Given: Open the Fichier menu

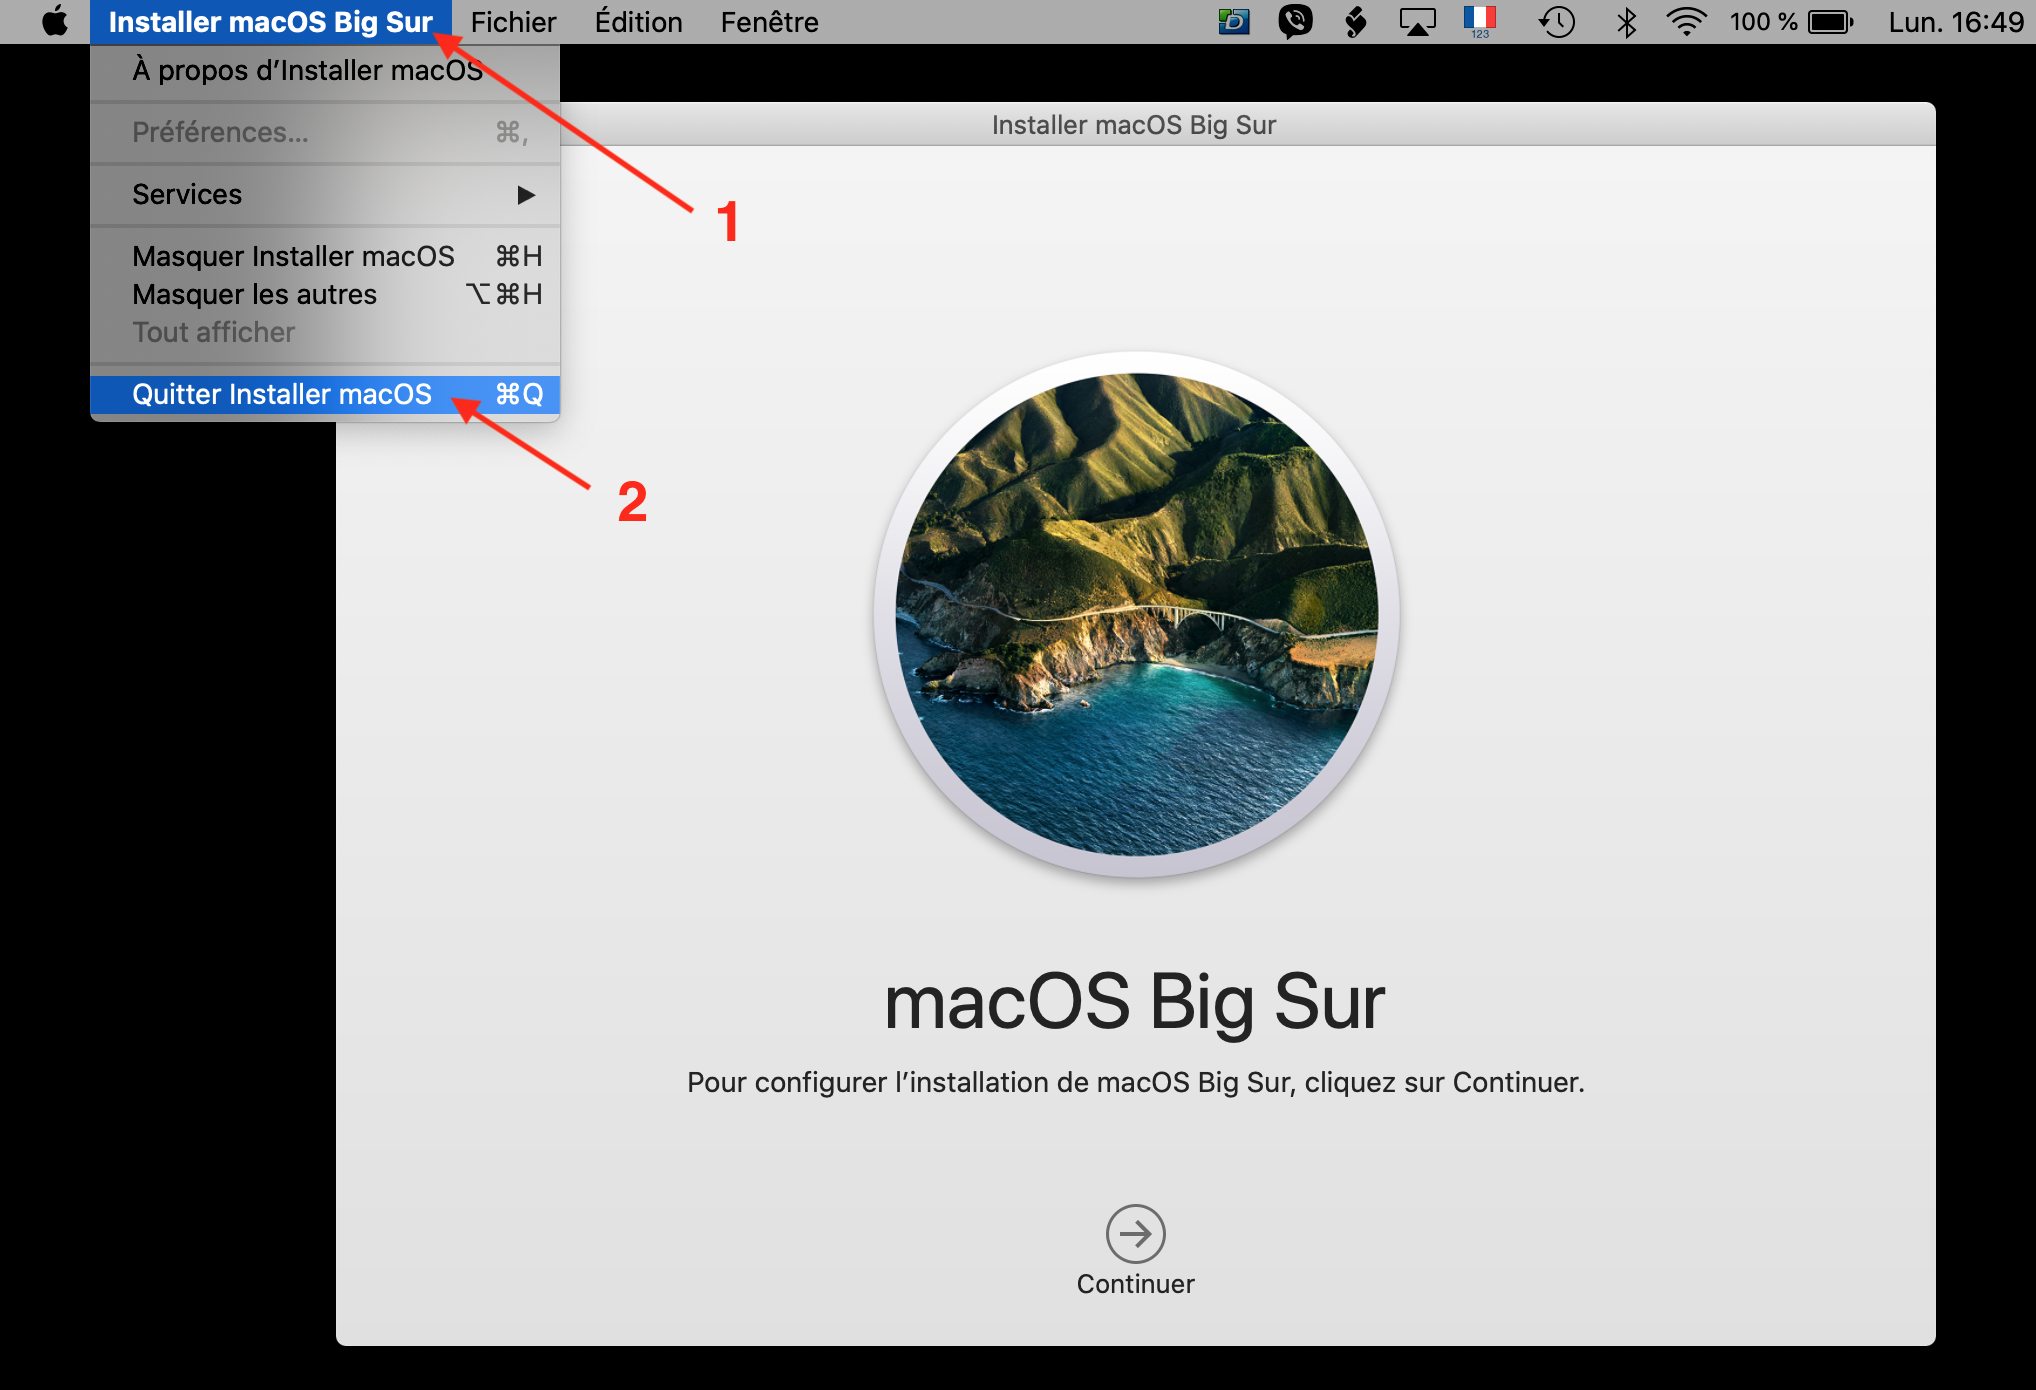Looking at the screenshot, I should (x=513, y=21).
